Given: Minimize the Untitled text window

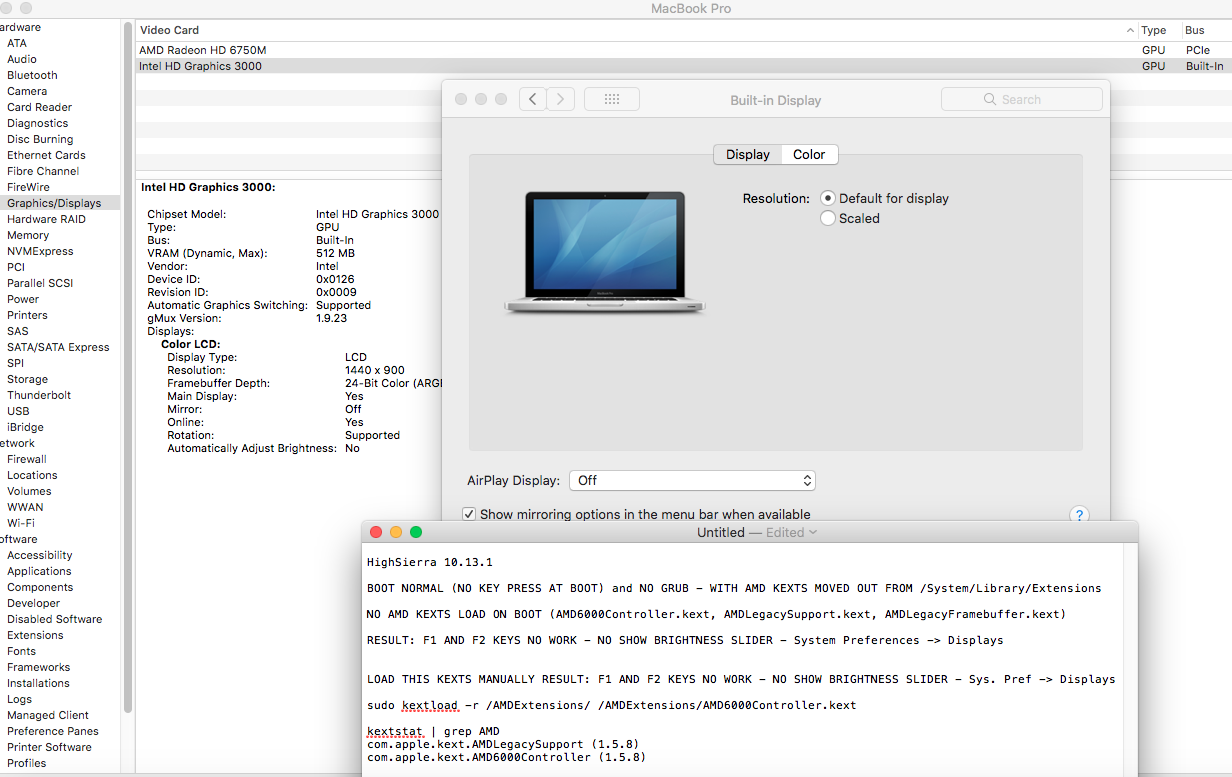Looking at the screenshot, I should coord(396,532).
